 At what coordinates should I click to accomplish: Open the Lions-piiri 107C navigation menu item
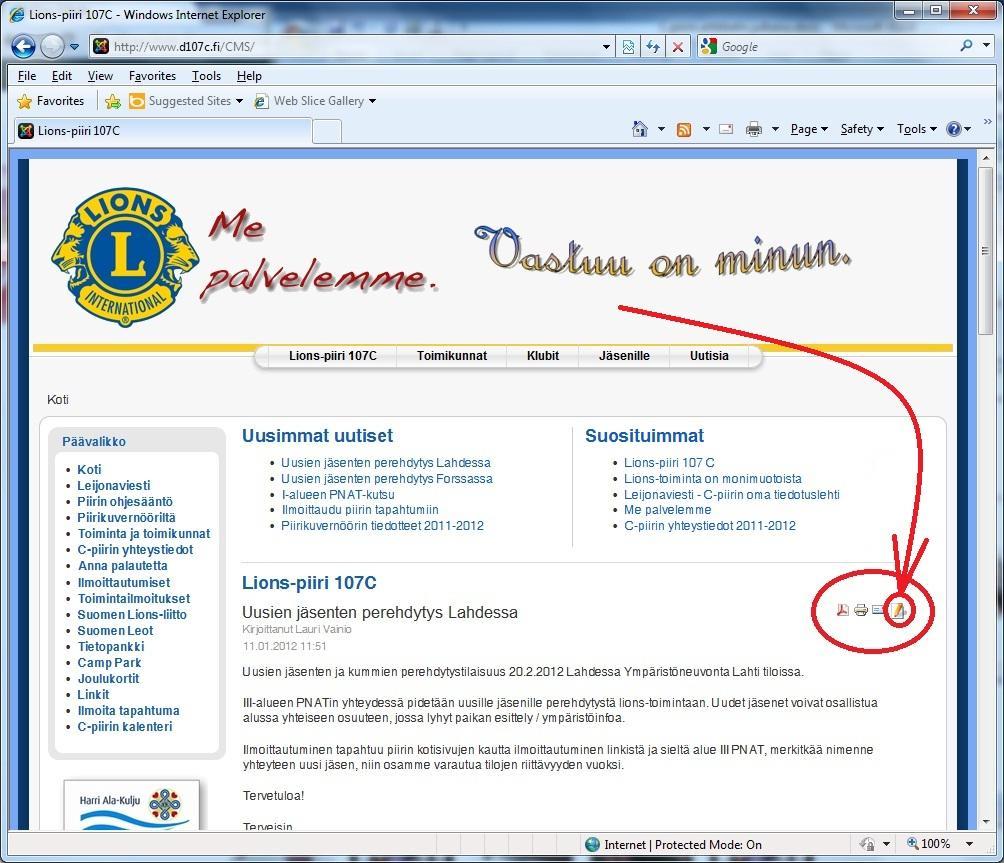click(332, 356)
